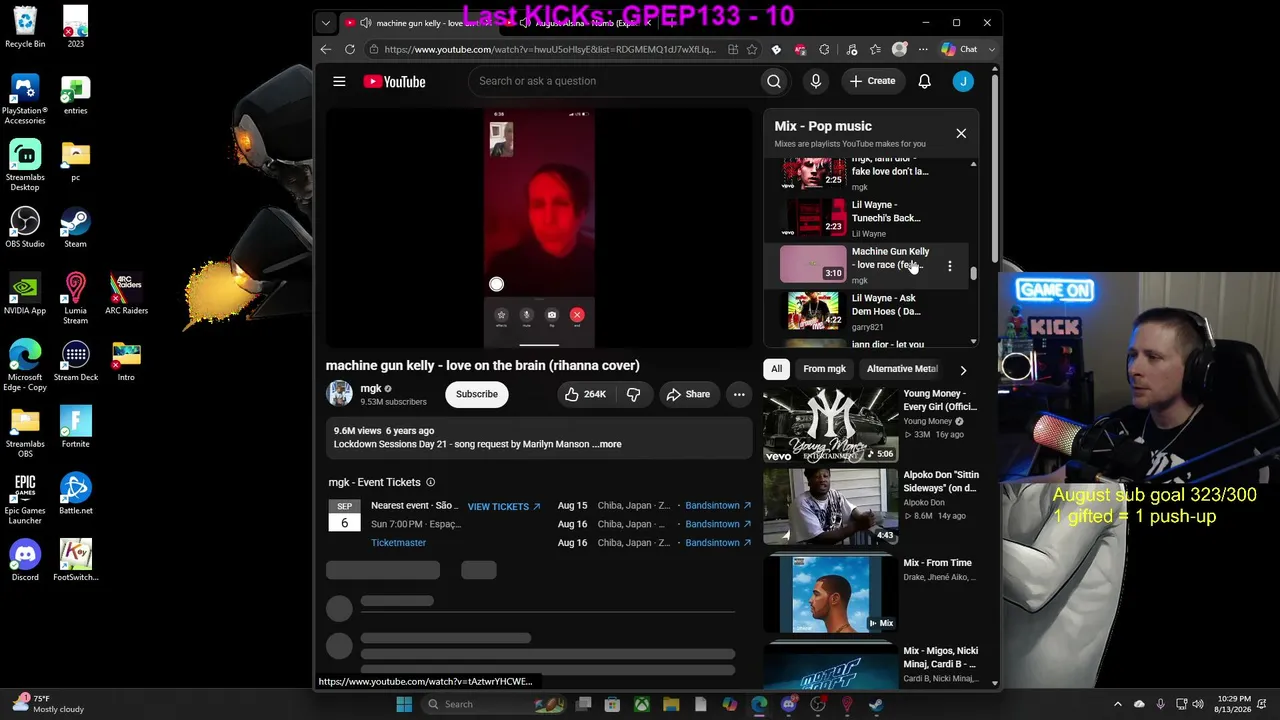This screenshot has width=1280, height=720.
Task: Open options for the 'love race' mix item
Action: click(950, 266)
